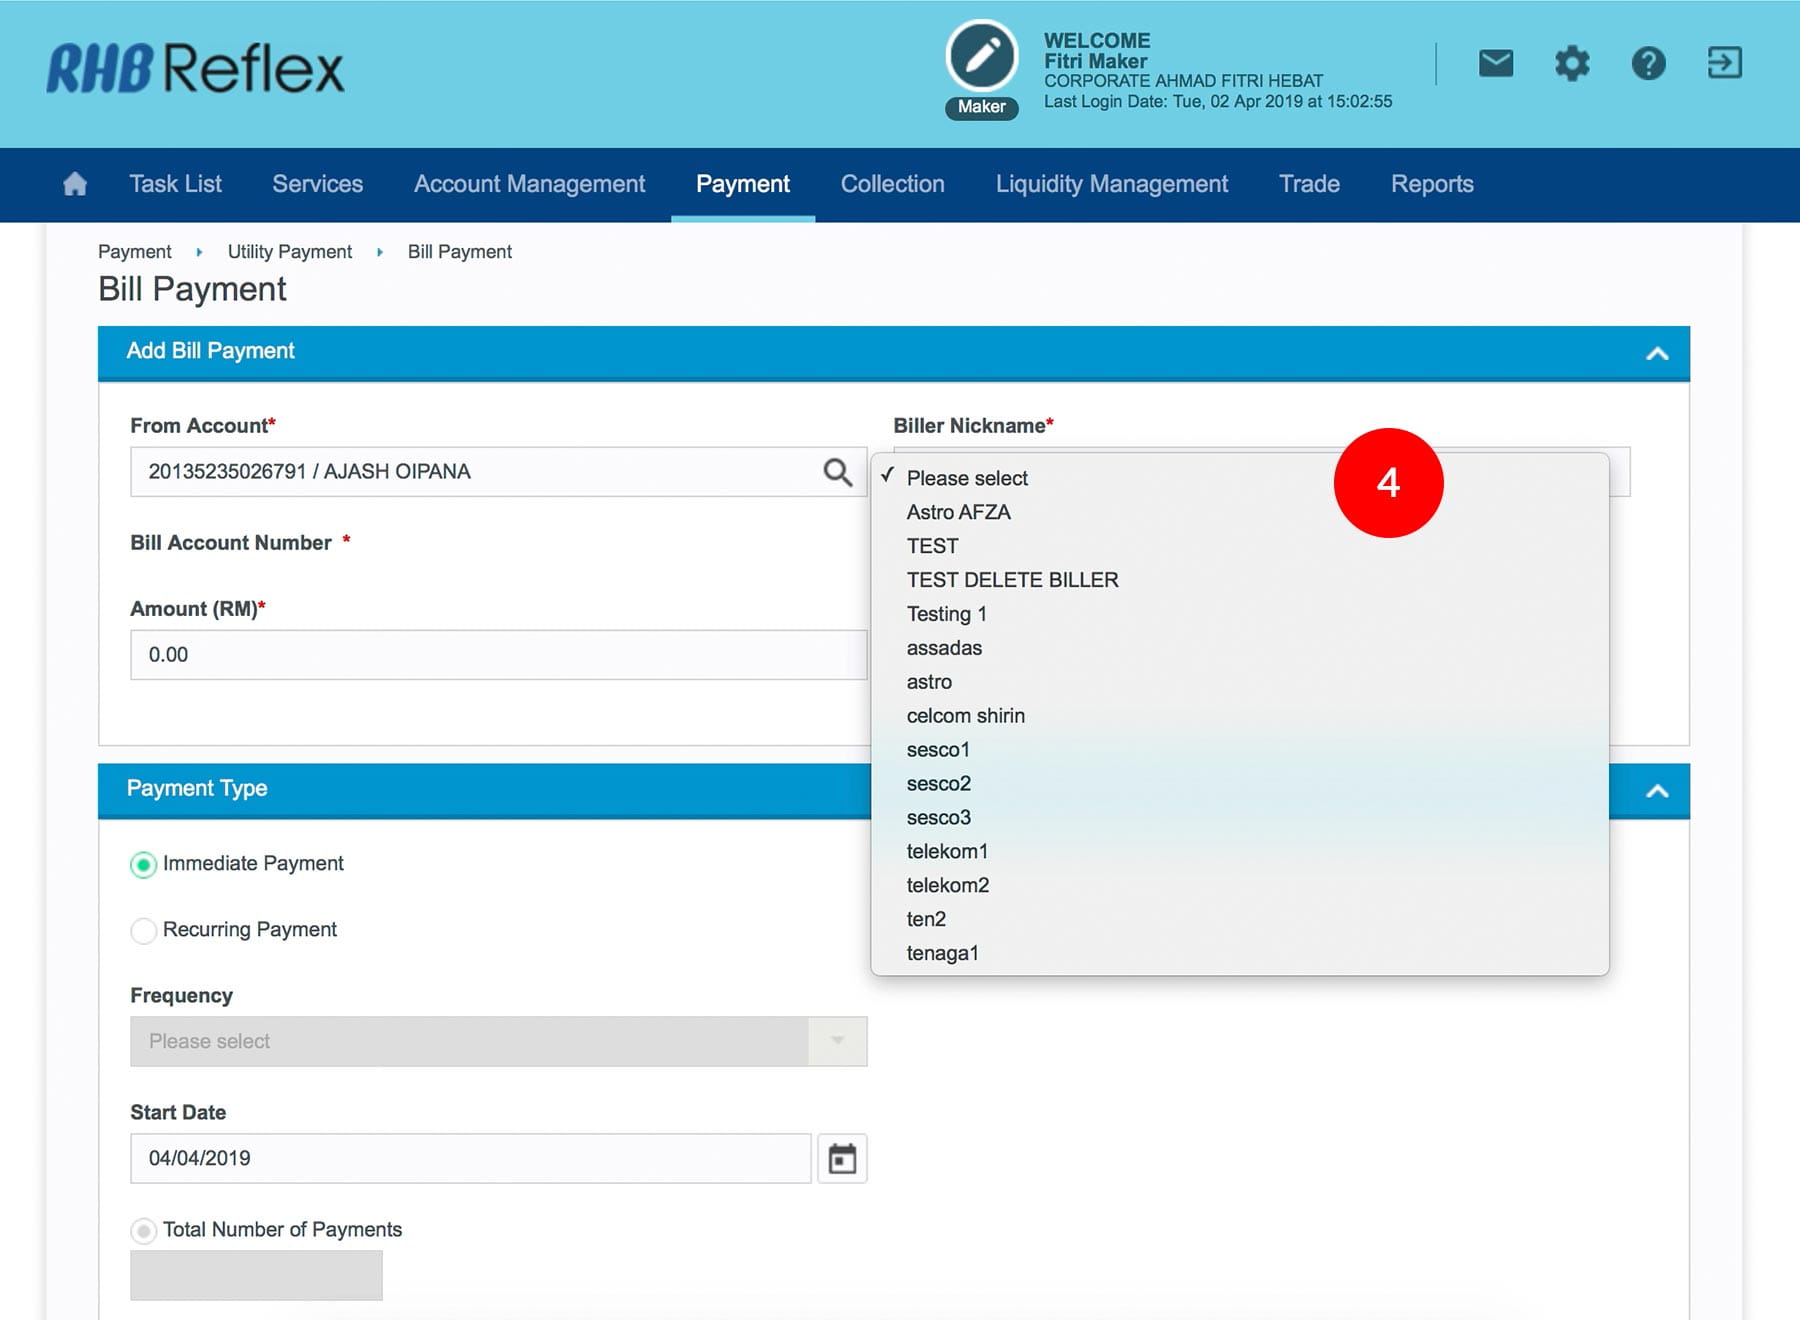Log out using the exit icon
This screenshot has height=1320, width=1800.
click(x=1724, y=64)
